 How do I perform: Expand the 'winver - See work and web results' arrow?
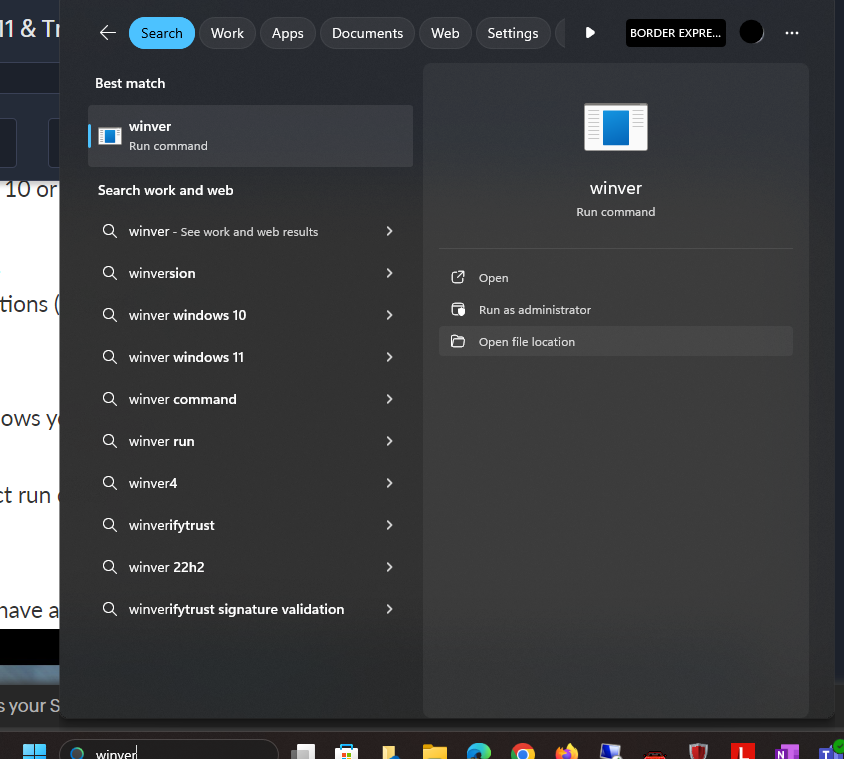coord(389,231)
